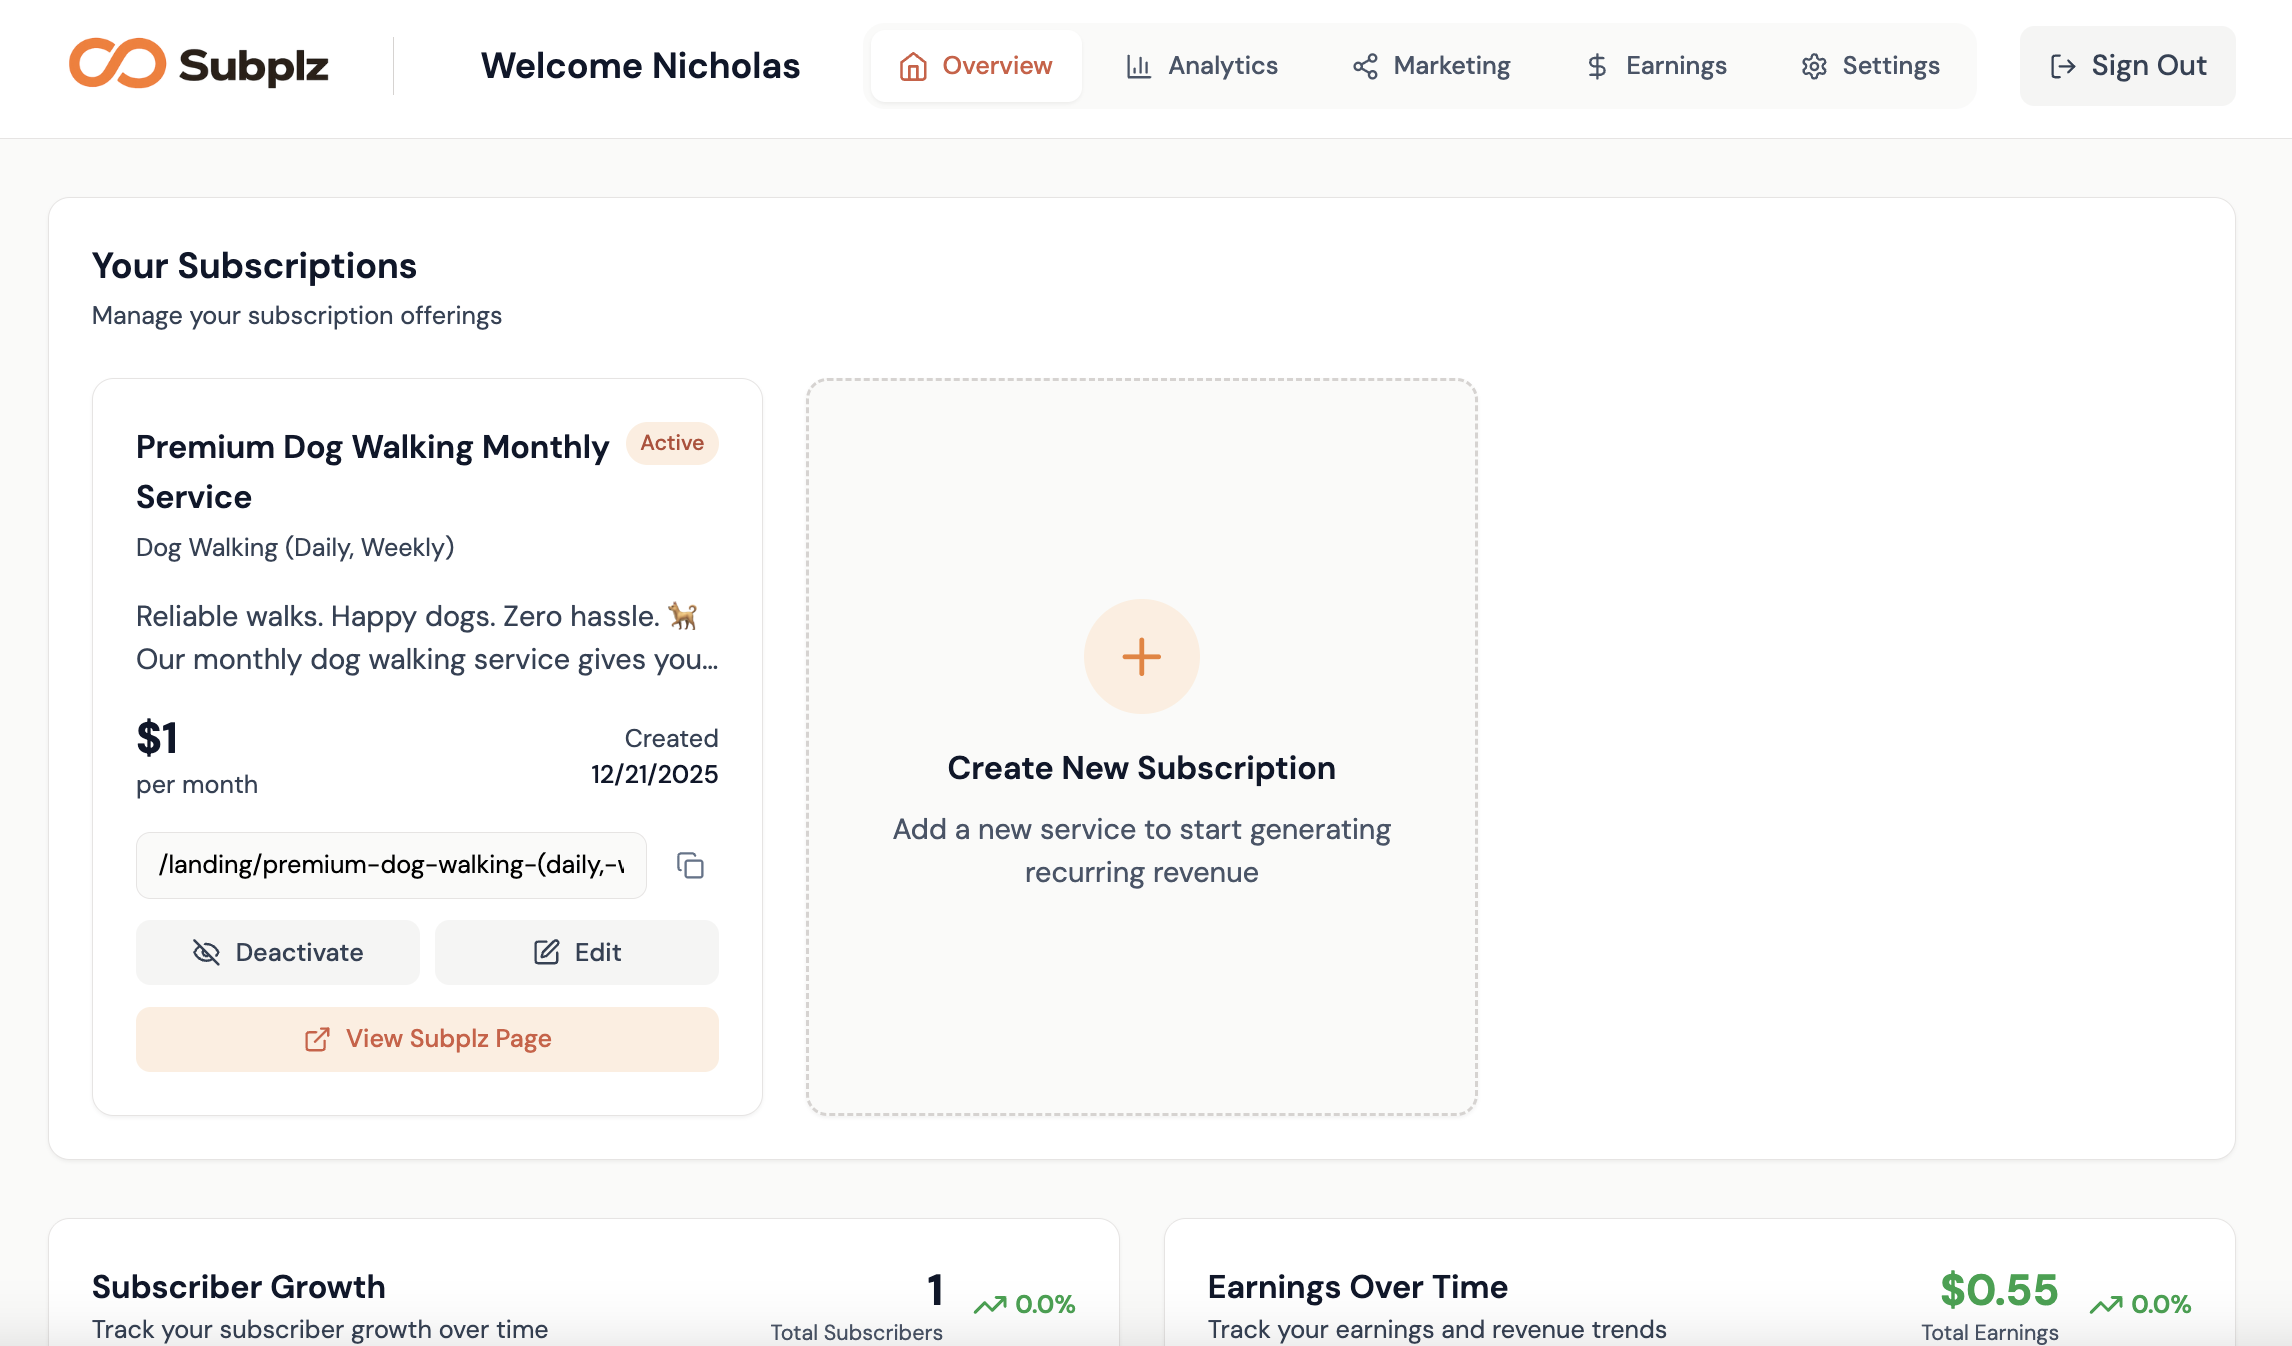Click the bar chart icon next to Analytics
Screen dimensions: 2292x1346
[1138, 65]
